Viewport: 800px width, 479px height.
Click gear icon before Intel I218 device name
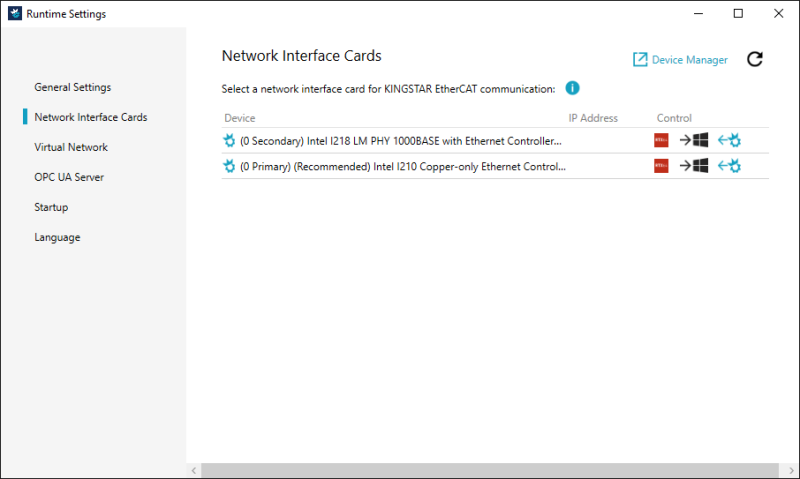click(230, 140)
